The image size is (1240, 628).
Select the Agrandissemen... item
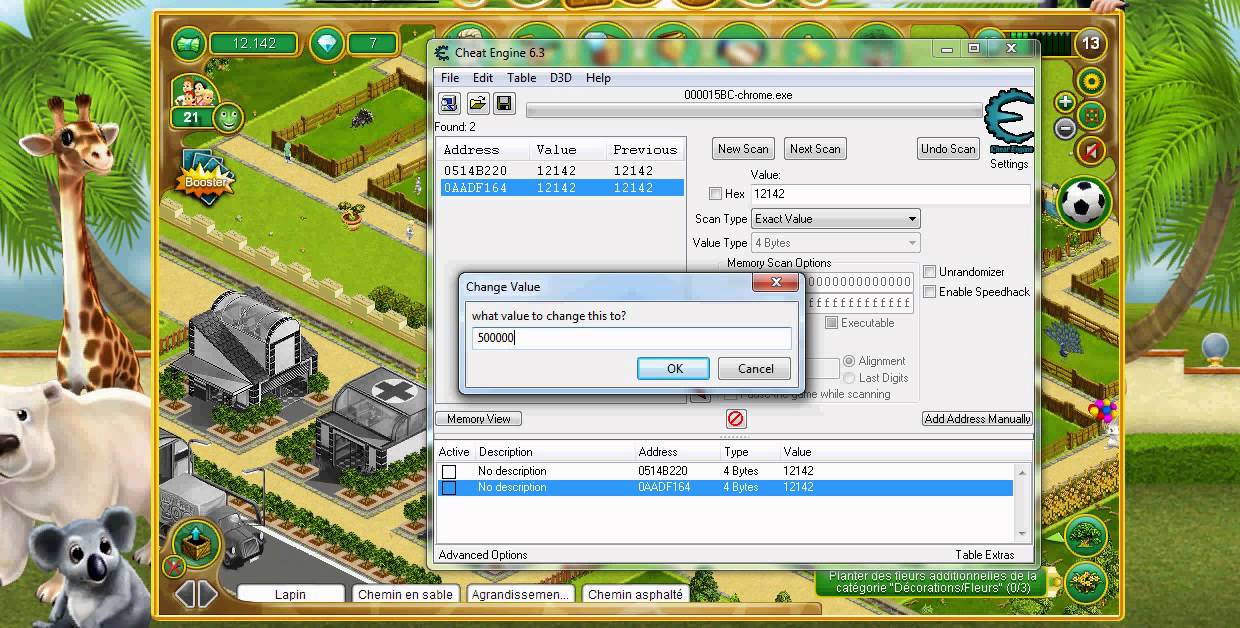pos(520,594)
